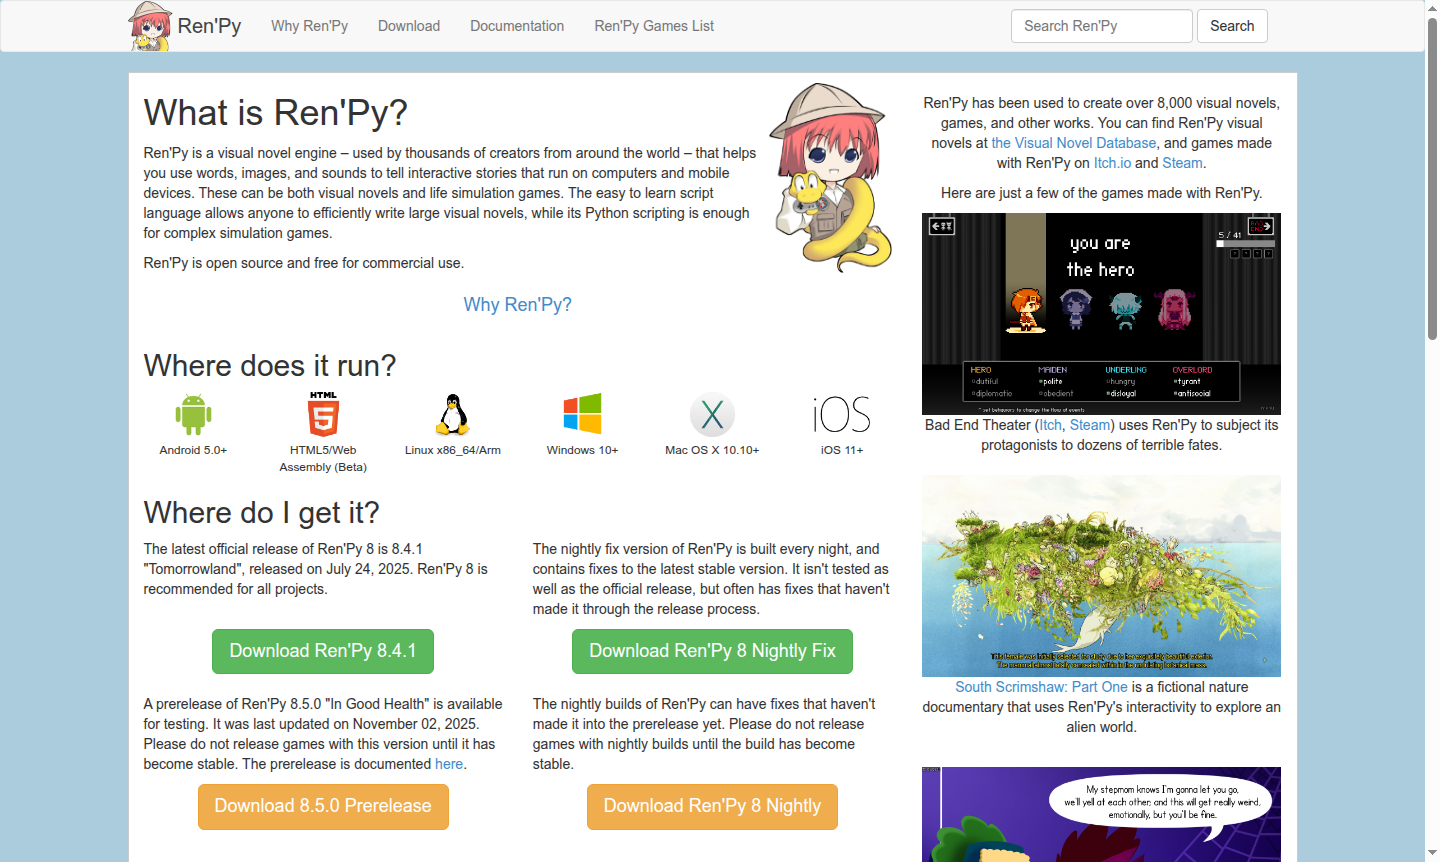The width and height of the screenshot is (1440, 862).
Task: Click the Windows logo icon
Action: [582, 414]
